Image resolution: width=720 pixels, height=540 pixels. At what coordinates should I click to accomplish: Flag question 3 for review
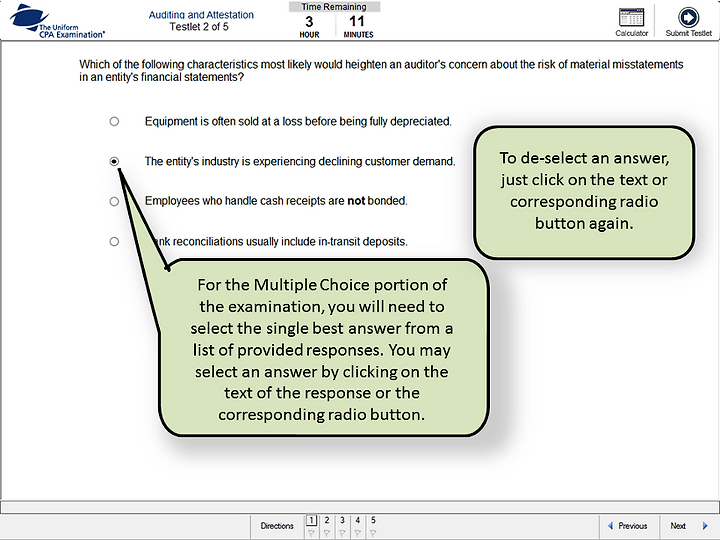[x=342, y=533]
